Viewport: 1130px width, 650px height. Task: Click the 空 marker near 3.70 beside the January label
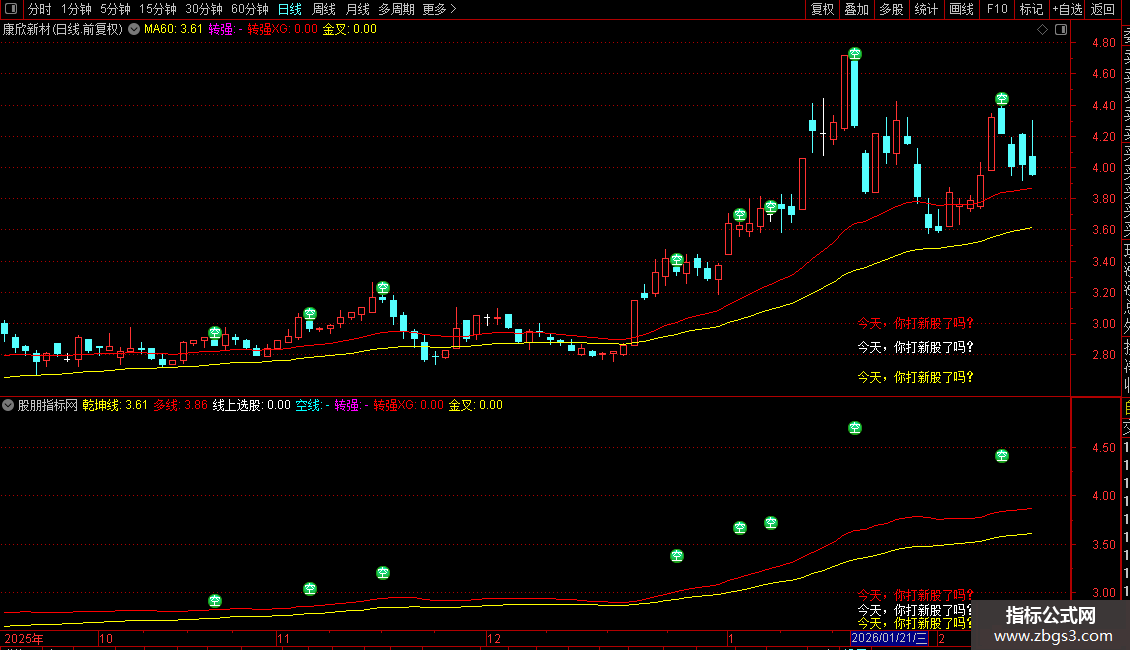tap(740, 215)
